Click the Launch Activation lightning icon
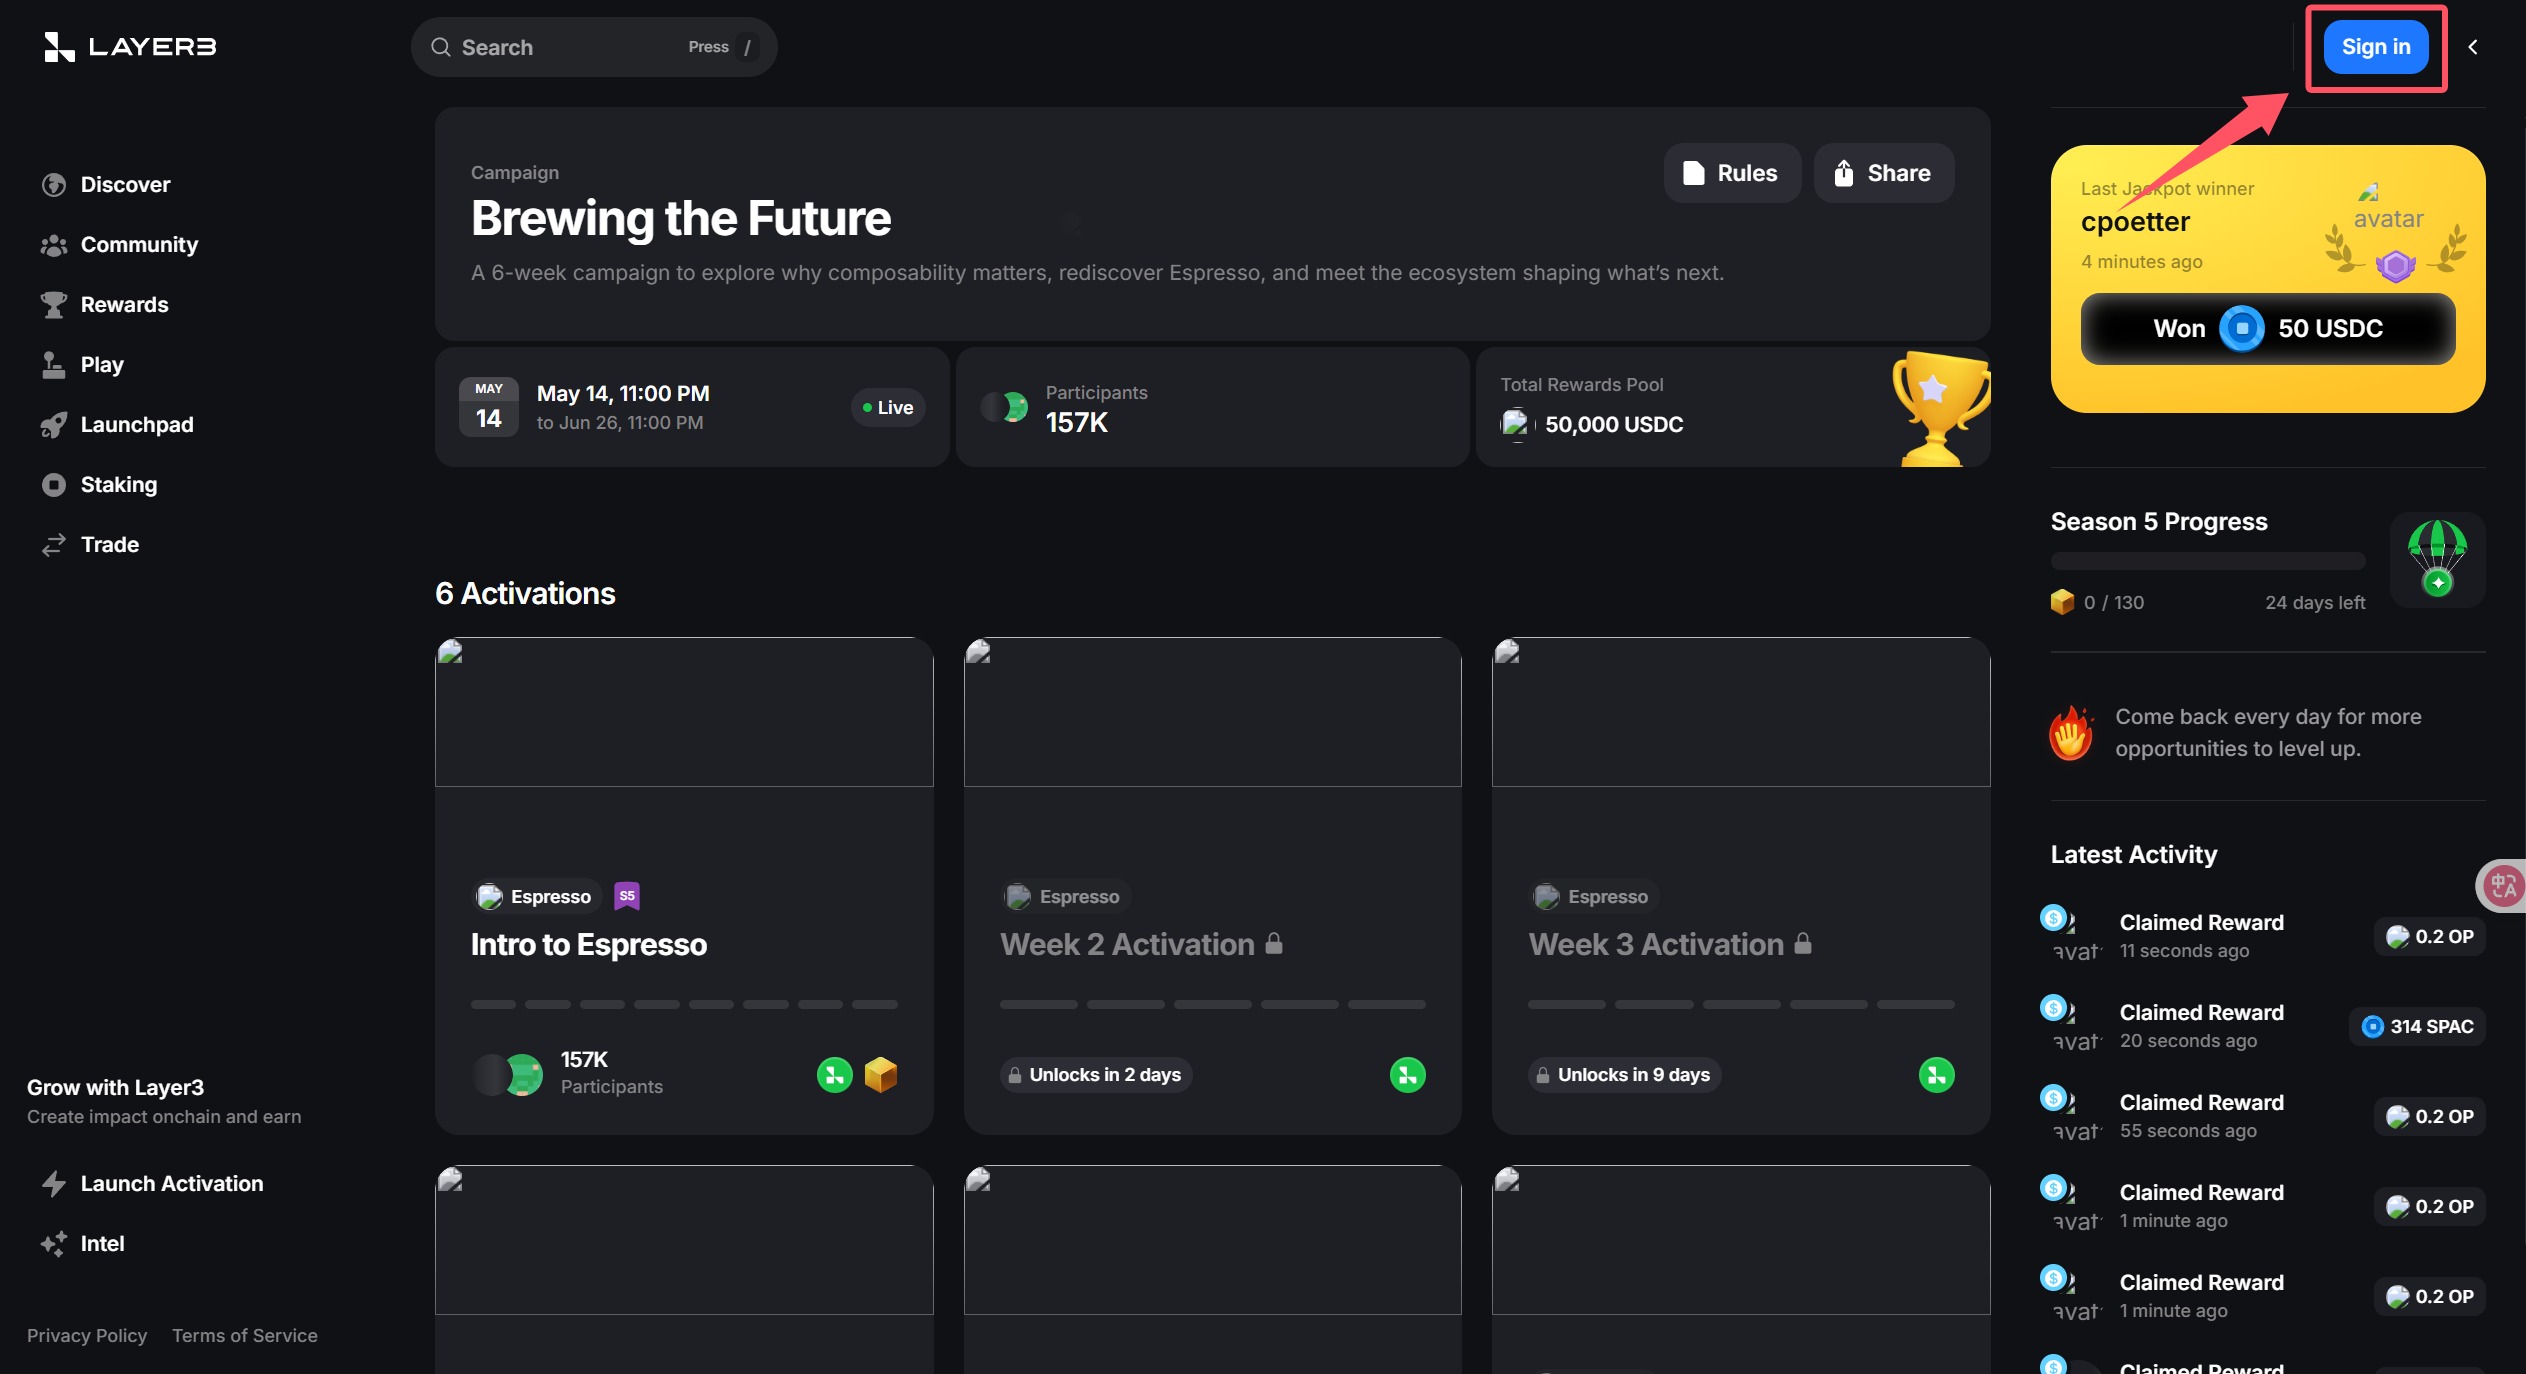2526x1374 pixels. [x=53, y=1184]
